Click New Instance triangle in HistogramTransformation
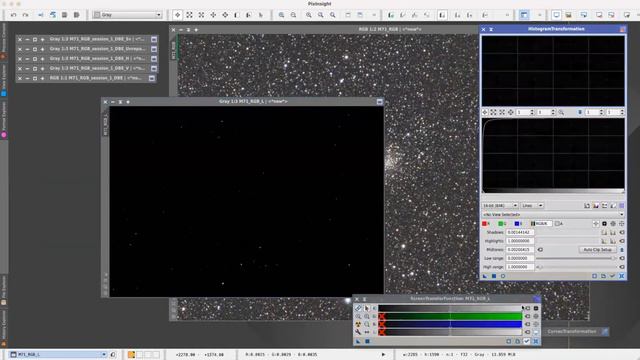Screen dimensions: 640x360 485,276
